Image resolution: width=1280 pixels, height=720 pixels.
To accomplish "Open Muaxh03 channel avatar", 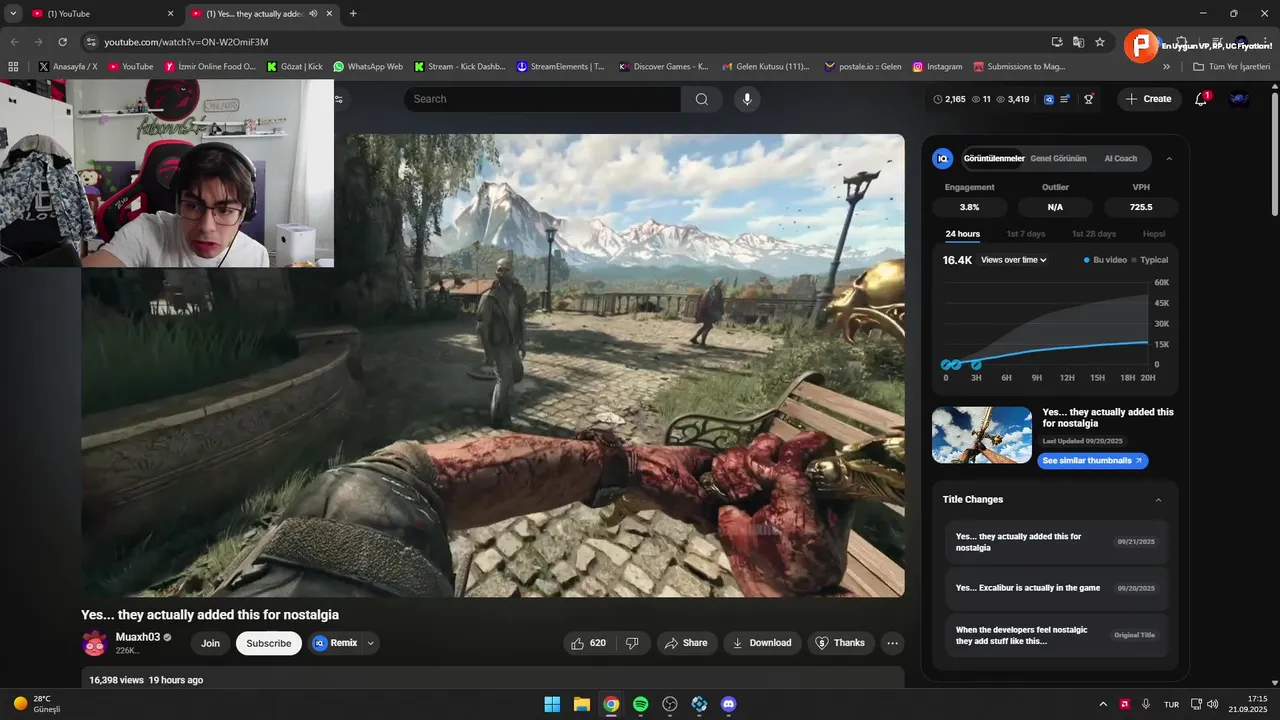I will coord(95,643).
